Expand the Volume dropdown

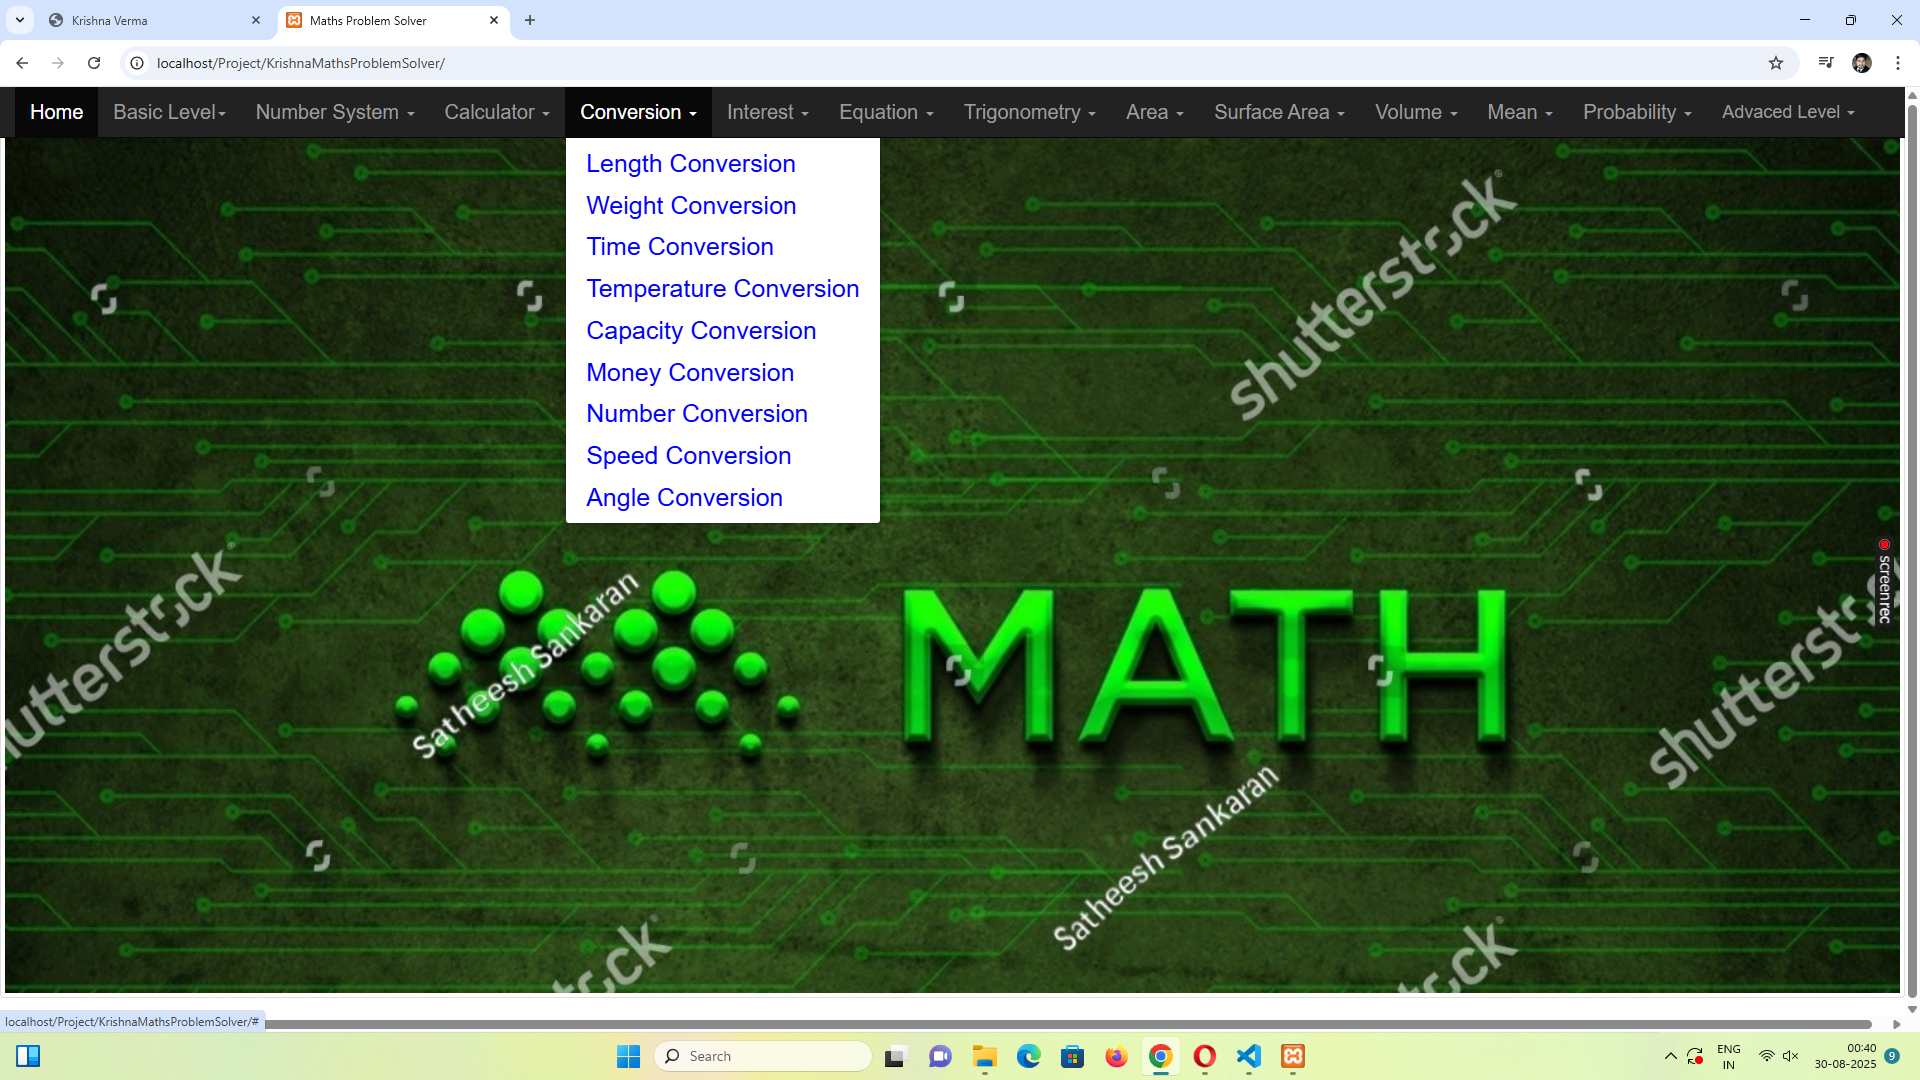coord(1416,112)
